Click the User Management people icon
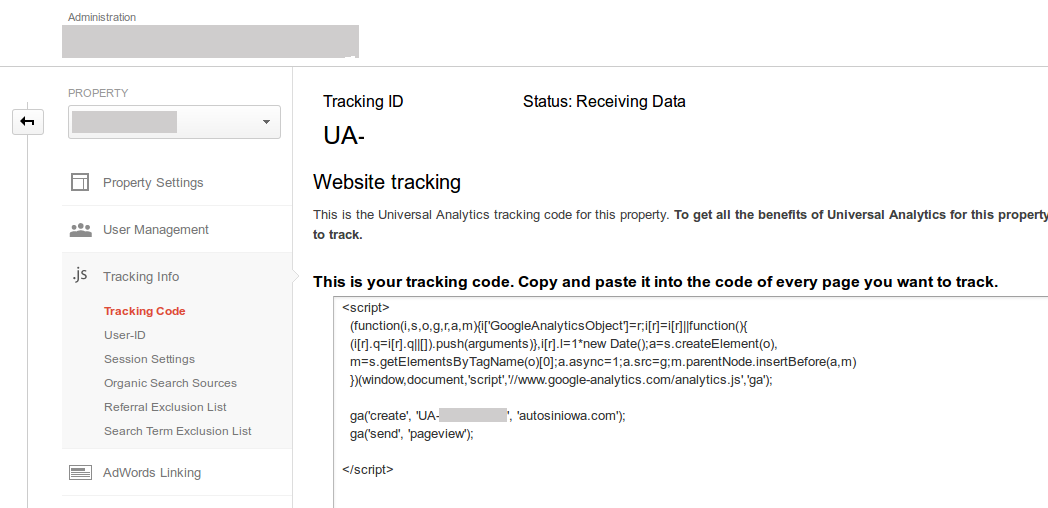The image size is (1048, 508). click(80, 230)
